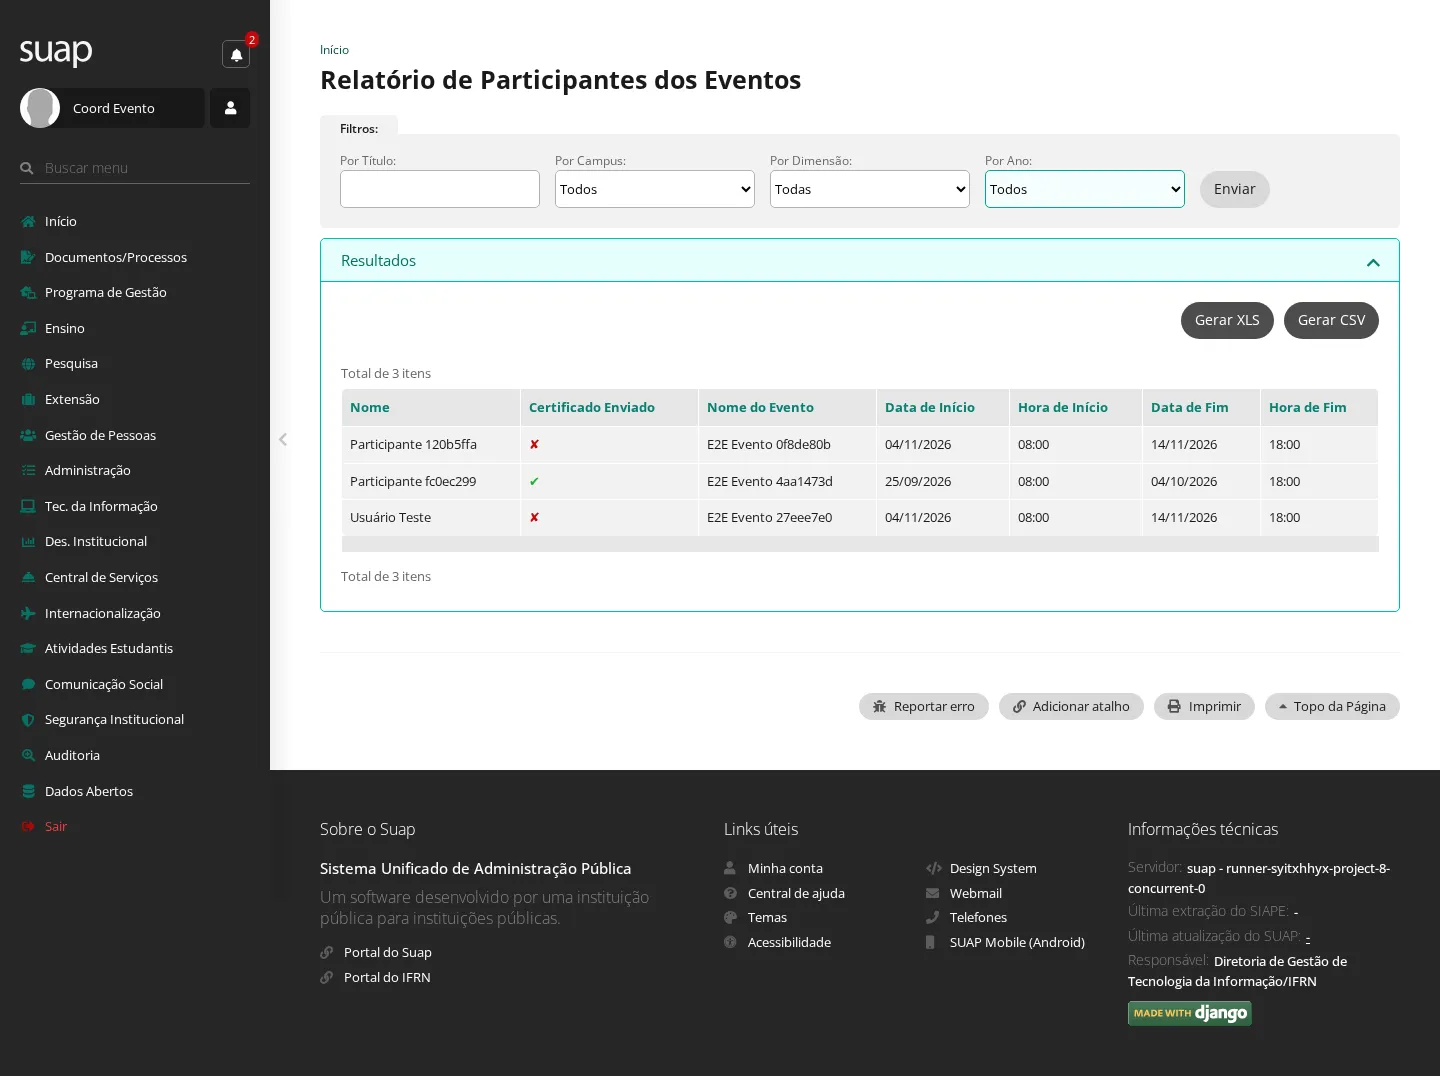This screenshot has height=1076, width=1440.
Task: Click the Segurança Institucional shield icon
Action: pos(28,720)
